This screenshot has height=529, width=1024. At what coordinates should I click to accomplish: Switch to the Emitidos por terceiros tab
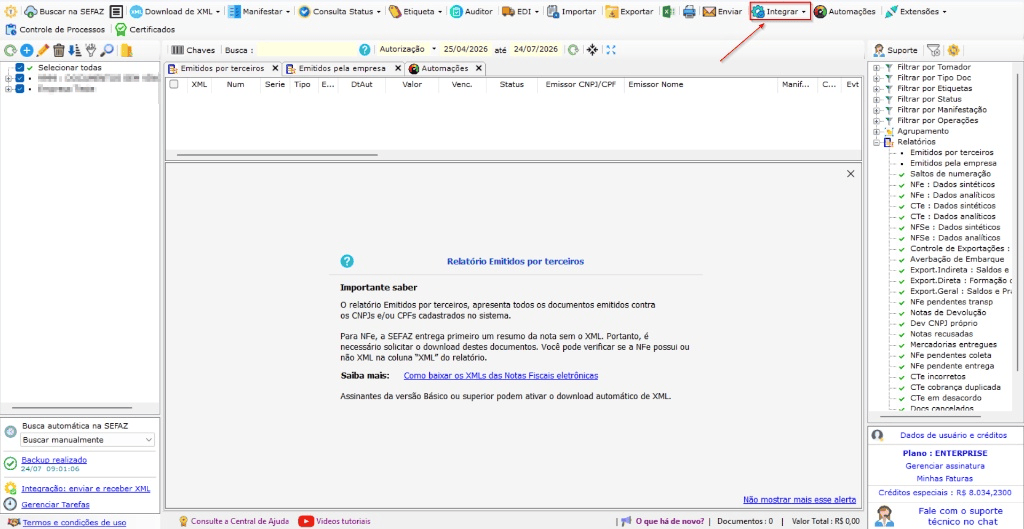point(222,68)
